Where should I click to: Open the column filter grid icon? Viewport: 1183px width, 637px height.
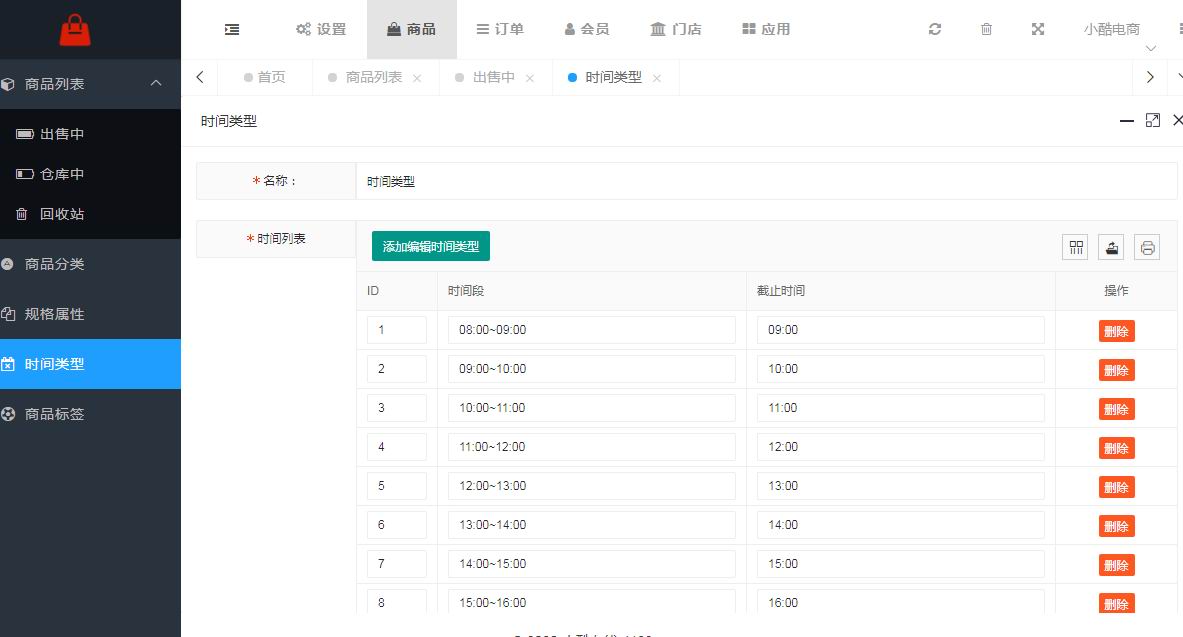pos(1075,247)
